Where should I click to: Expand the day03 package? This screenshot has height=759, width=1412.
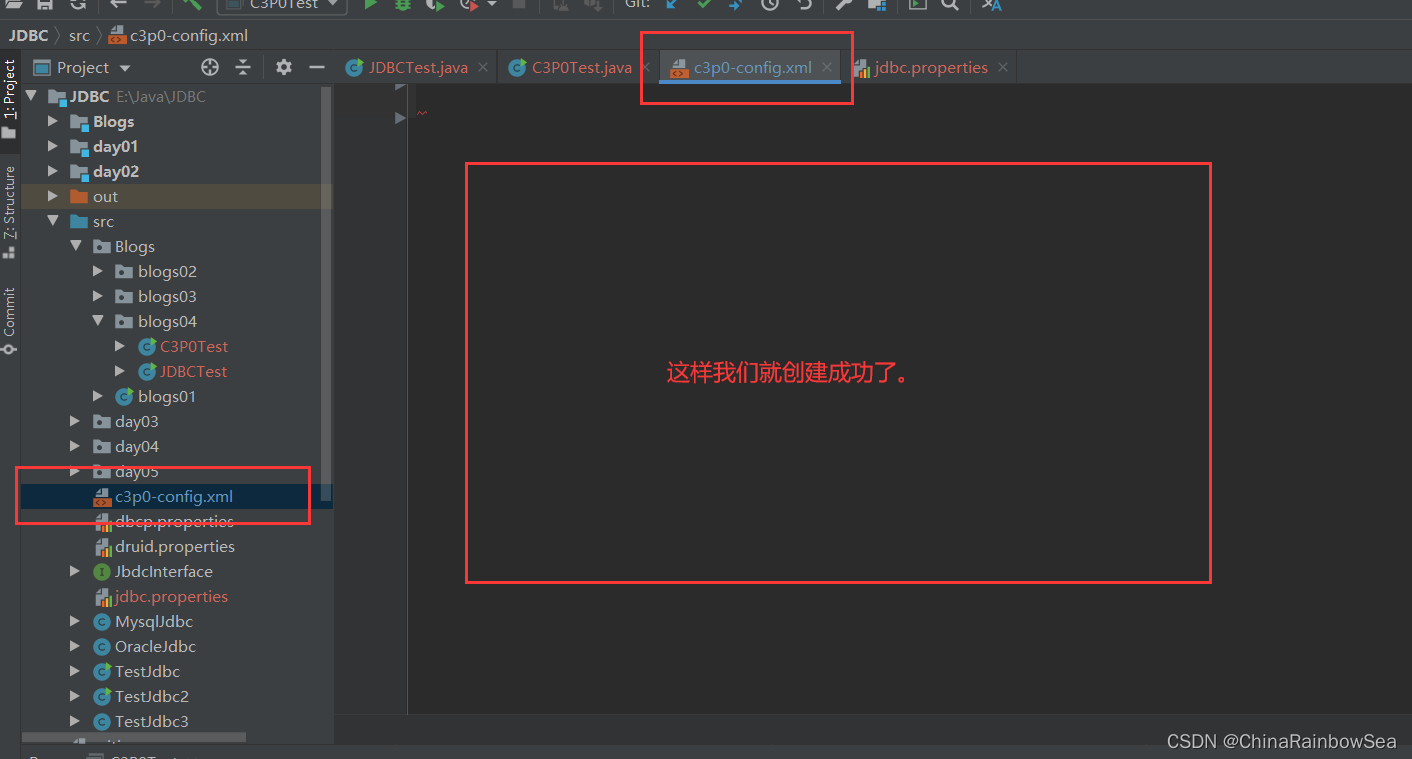[75, 421]
